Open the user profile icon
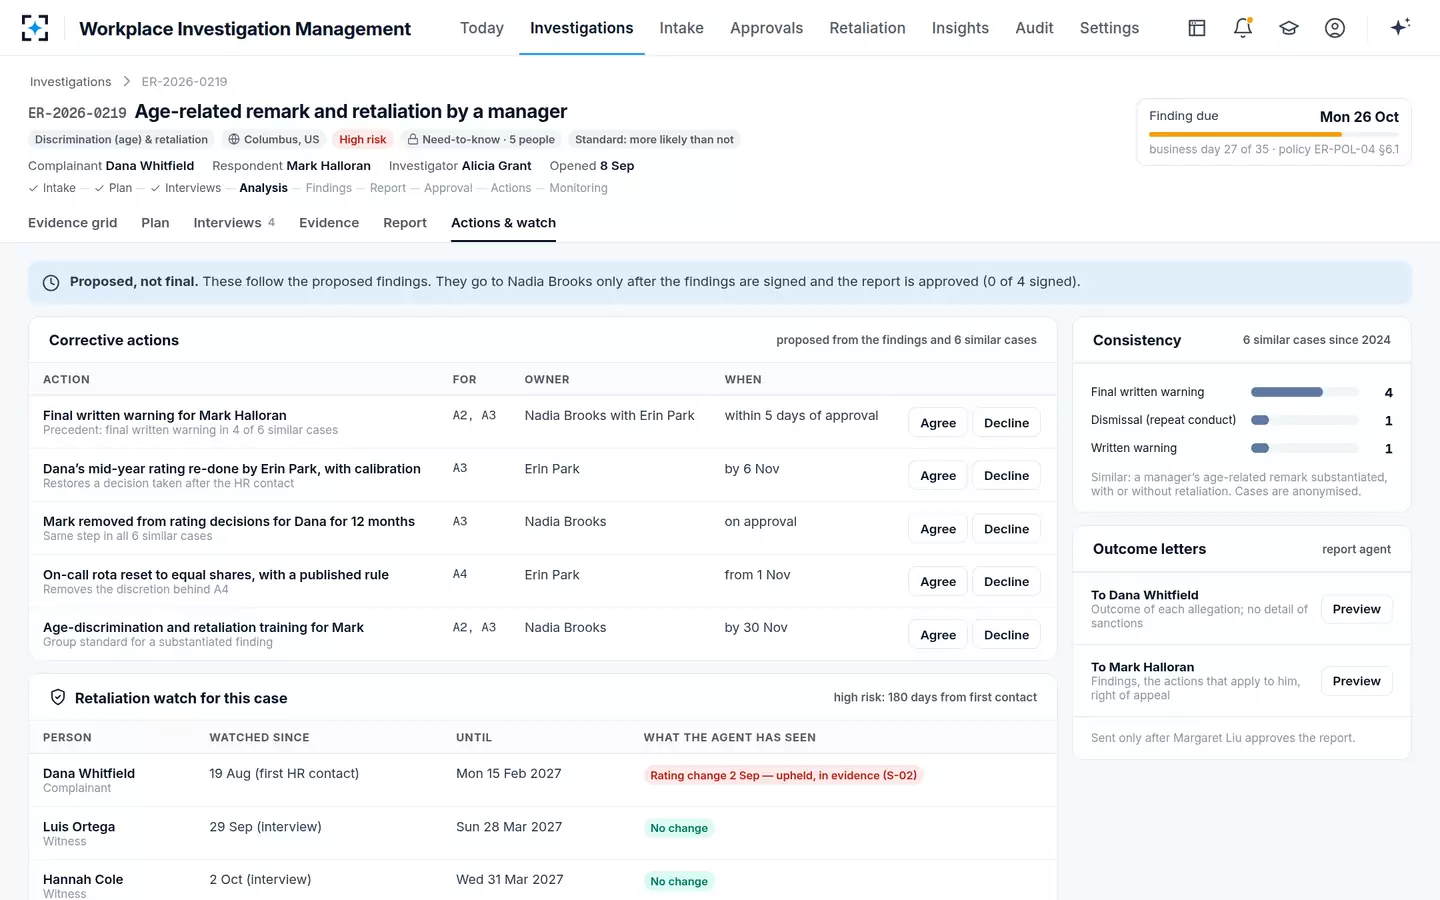This screenshot has height=900, width=1440. tap(1335, 28)
